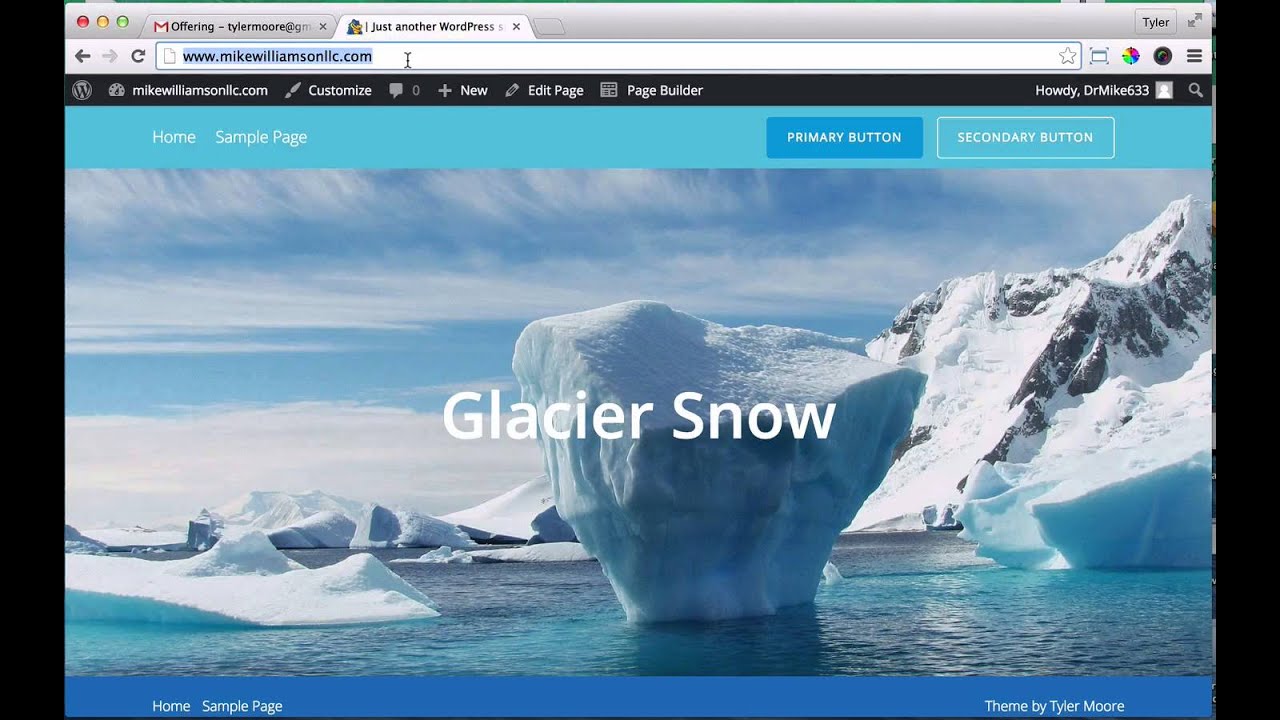Click the page icon before the URL
The height and width of the screenshot is (720, 1280).
click(169, 57)
